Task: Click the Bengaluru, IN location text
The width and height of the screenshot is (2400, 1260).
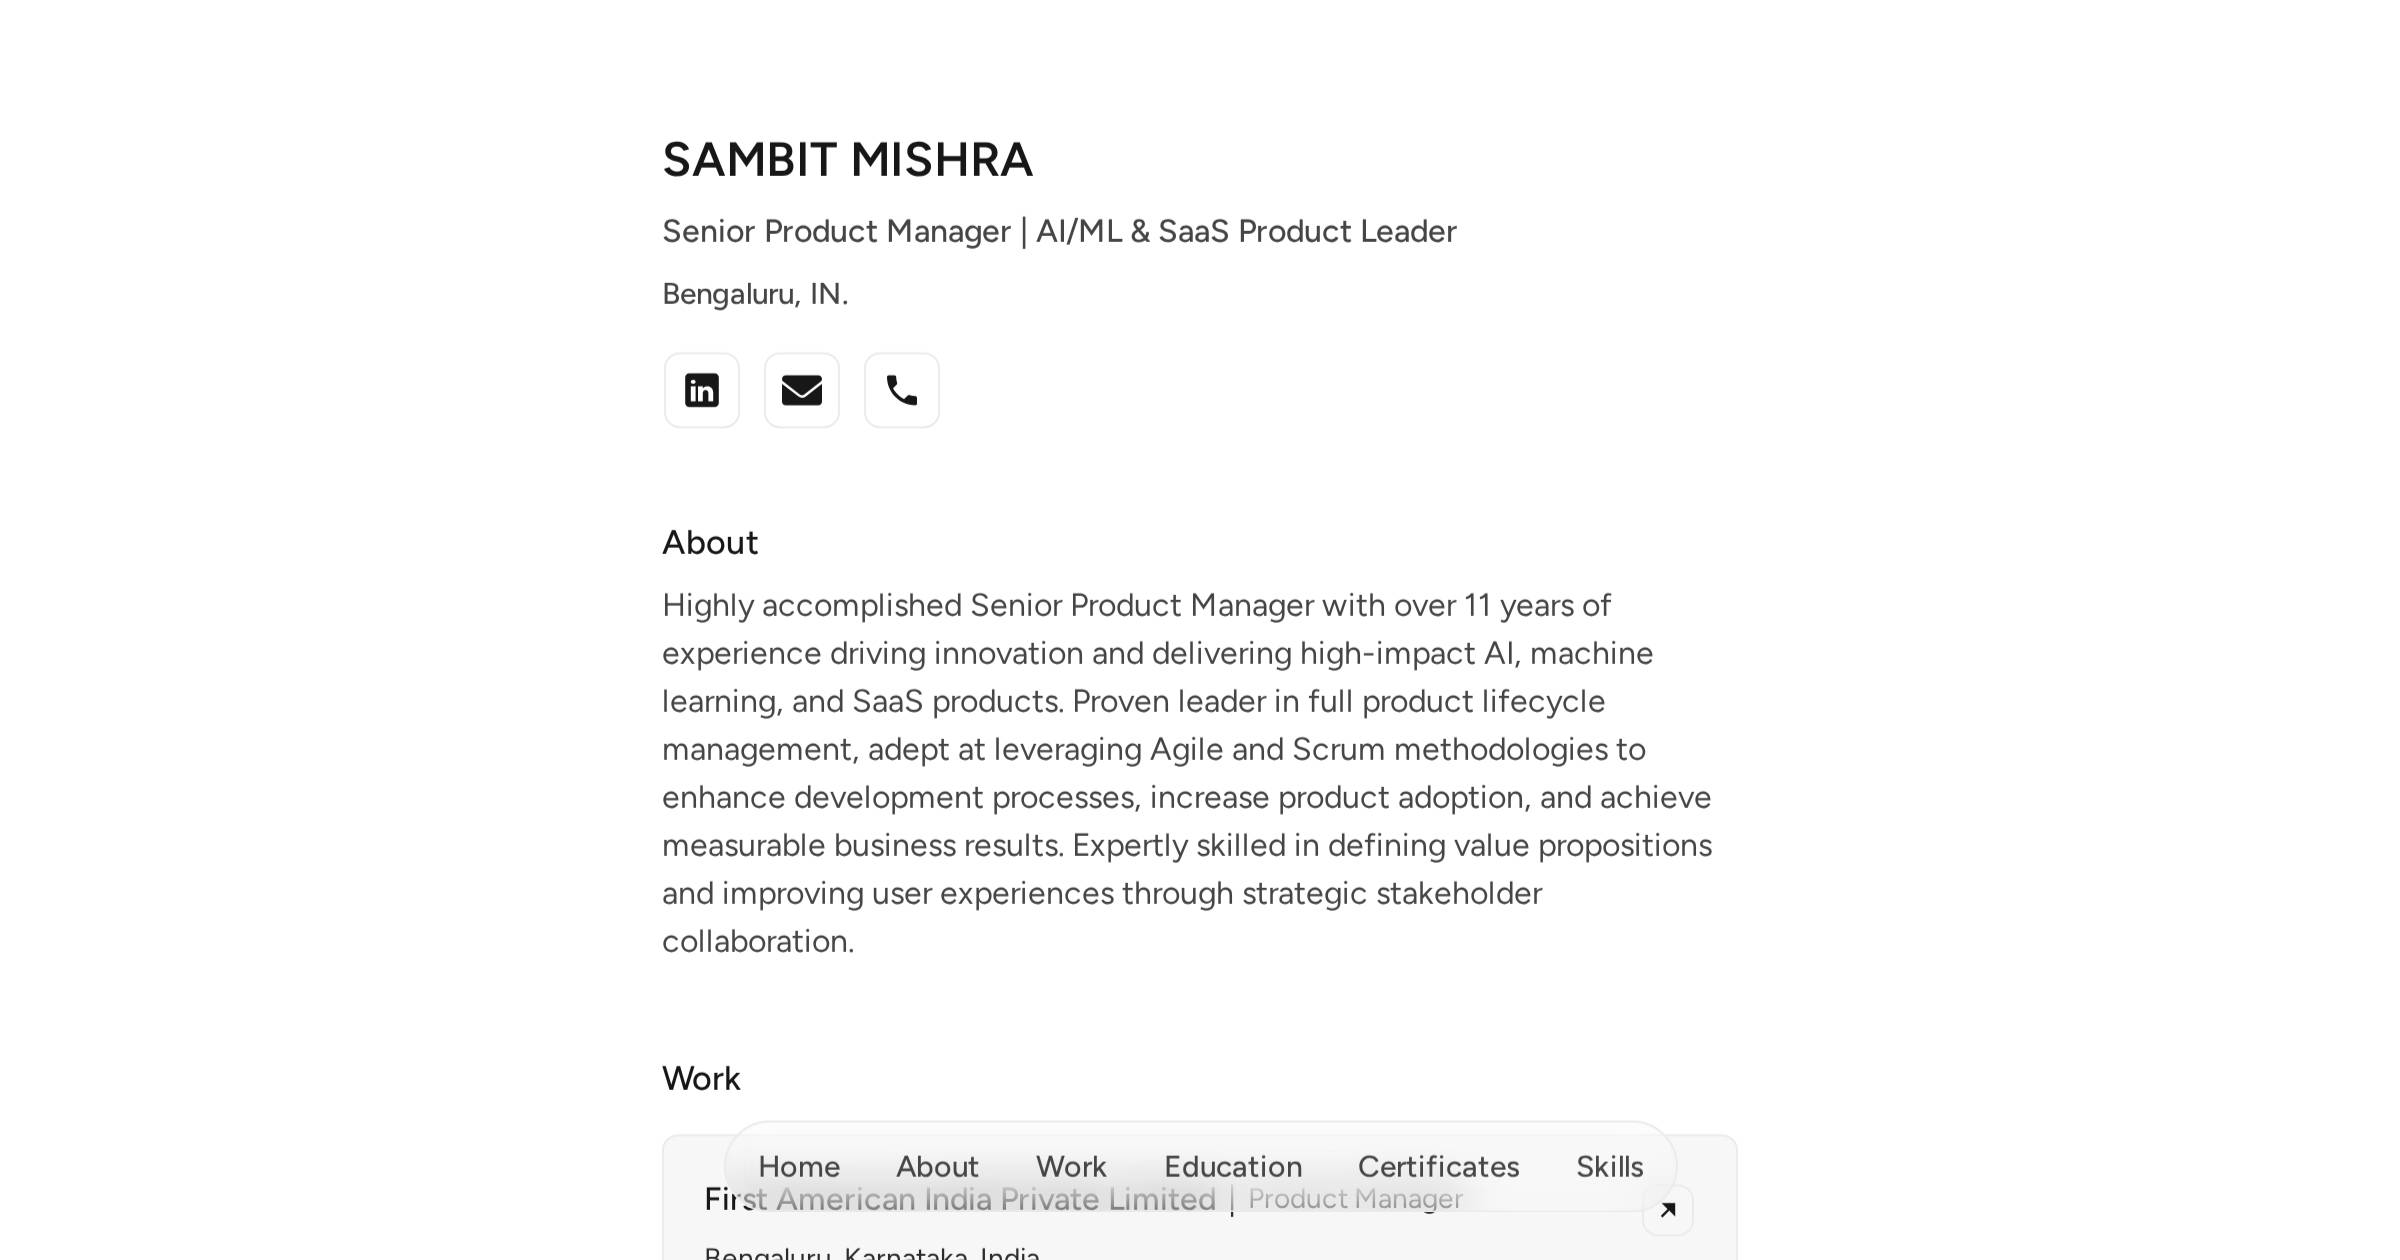Action: pos(754,292)
